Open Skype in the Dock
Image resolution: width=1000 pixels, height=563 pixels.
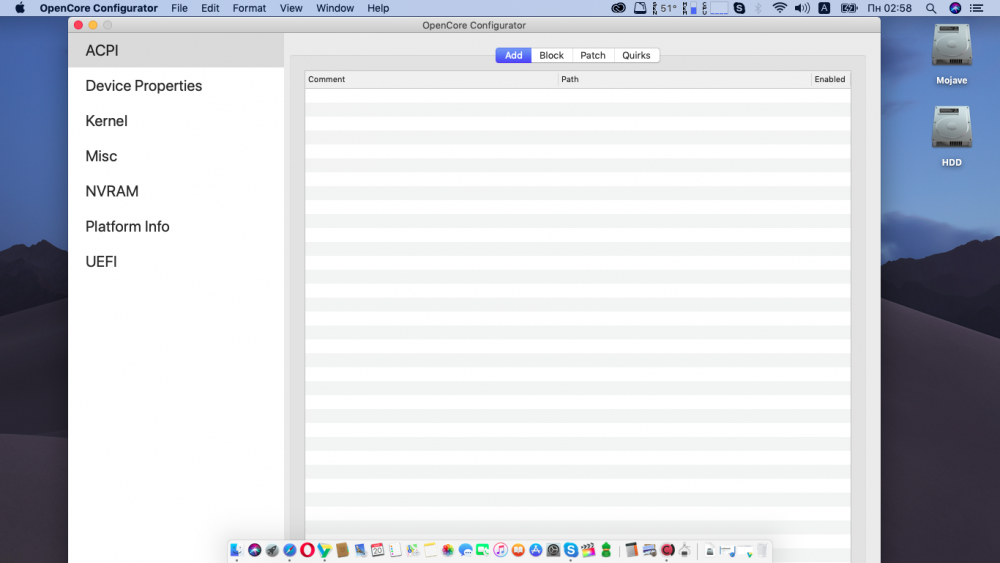(x=571, y=550)
